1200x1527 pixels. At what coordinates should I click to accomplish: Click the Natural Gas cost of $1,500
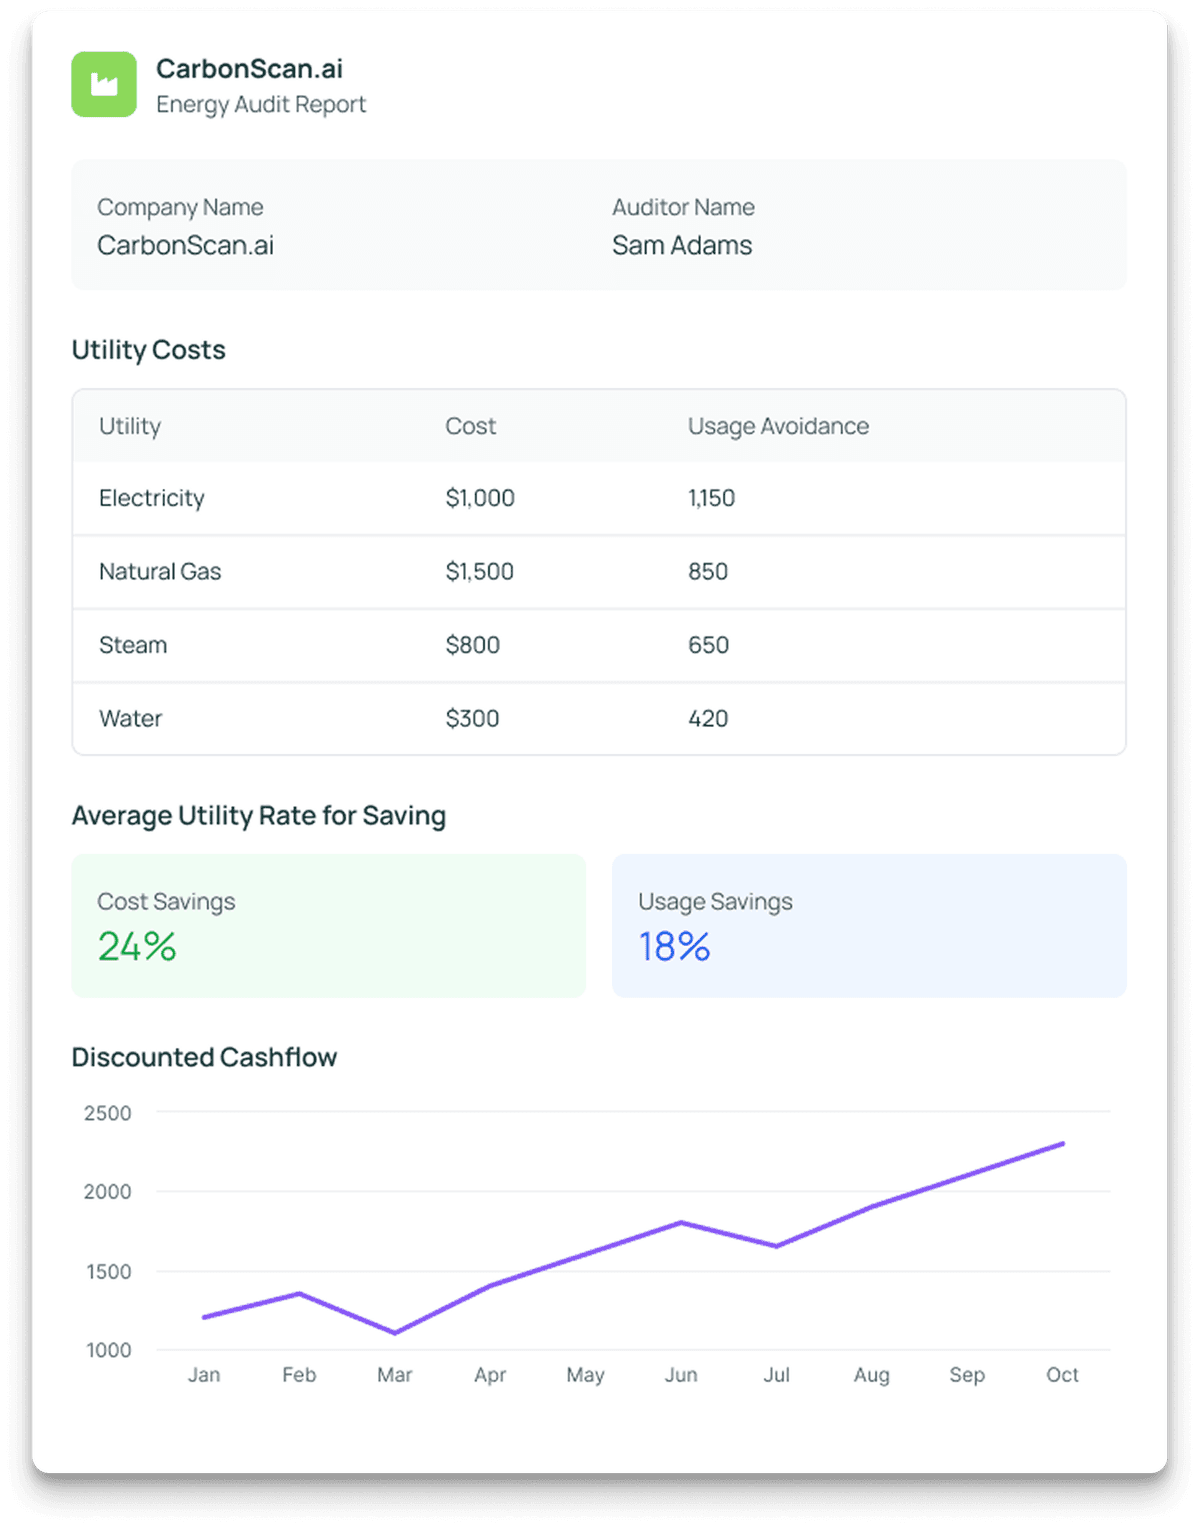point(480,571)
